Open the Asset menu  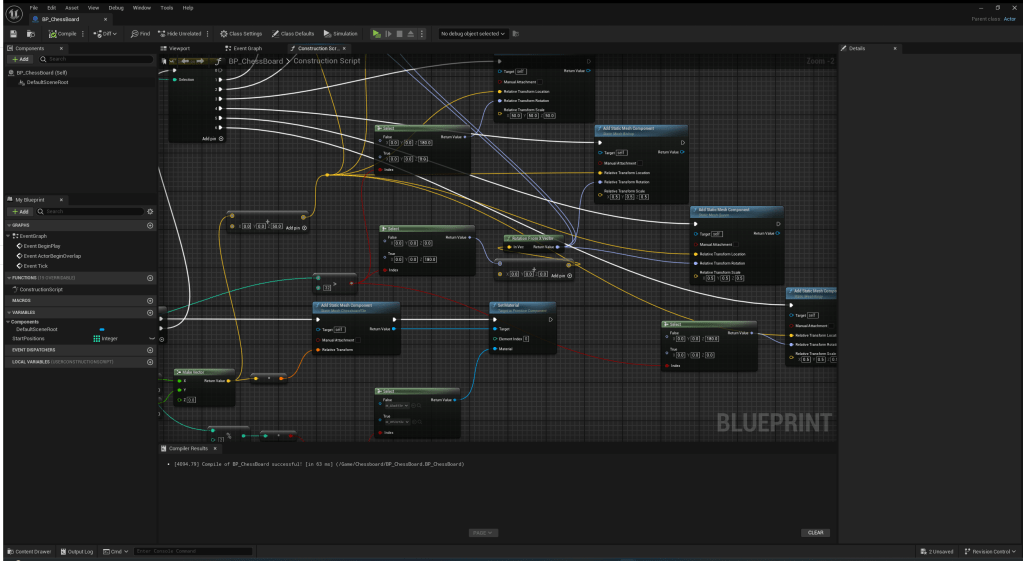(72, 7)
